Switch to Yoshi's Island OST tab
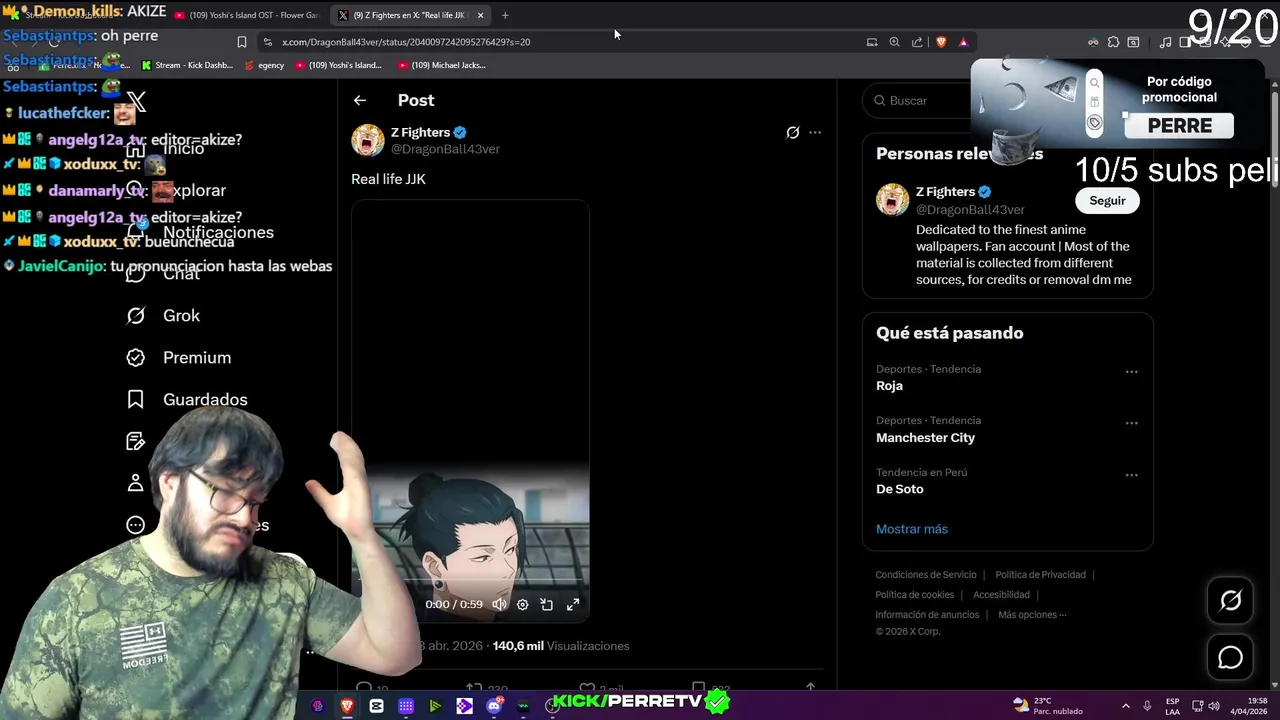This screenshot has height=720, width=1280. coord(247,15)
